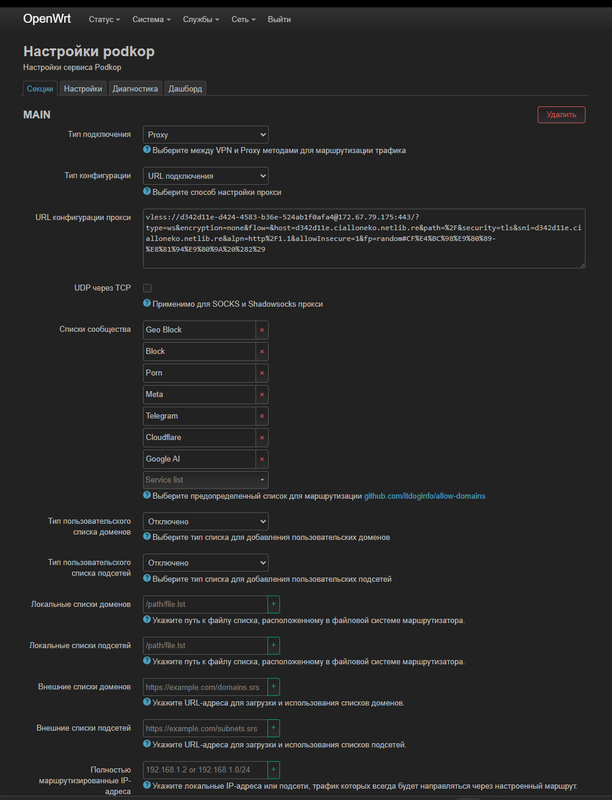Click local subnet lists path field
Image resolution: width=612 pixels, height=800 pixels.
click(205, 645)
